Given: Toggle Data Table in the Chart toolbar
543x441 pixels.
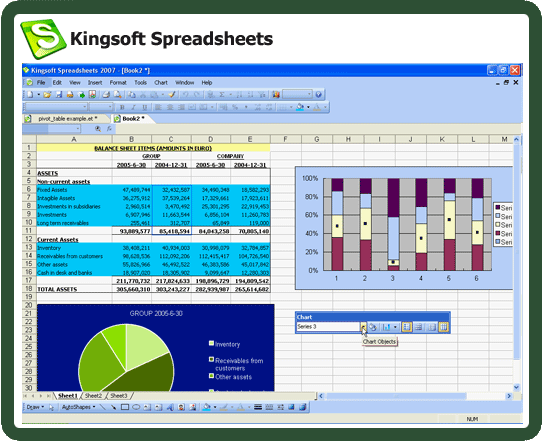Looking at the screenshot, I should tap(419, 327).
